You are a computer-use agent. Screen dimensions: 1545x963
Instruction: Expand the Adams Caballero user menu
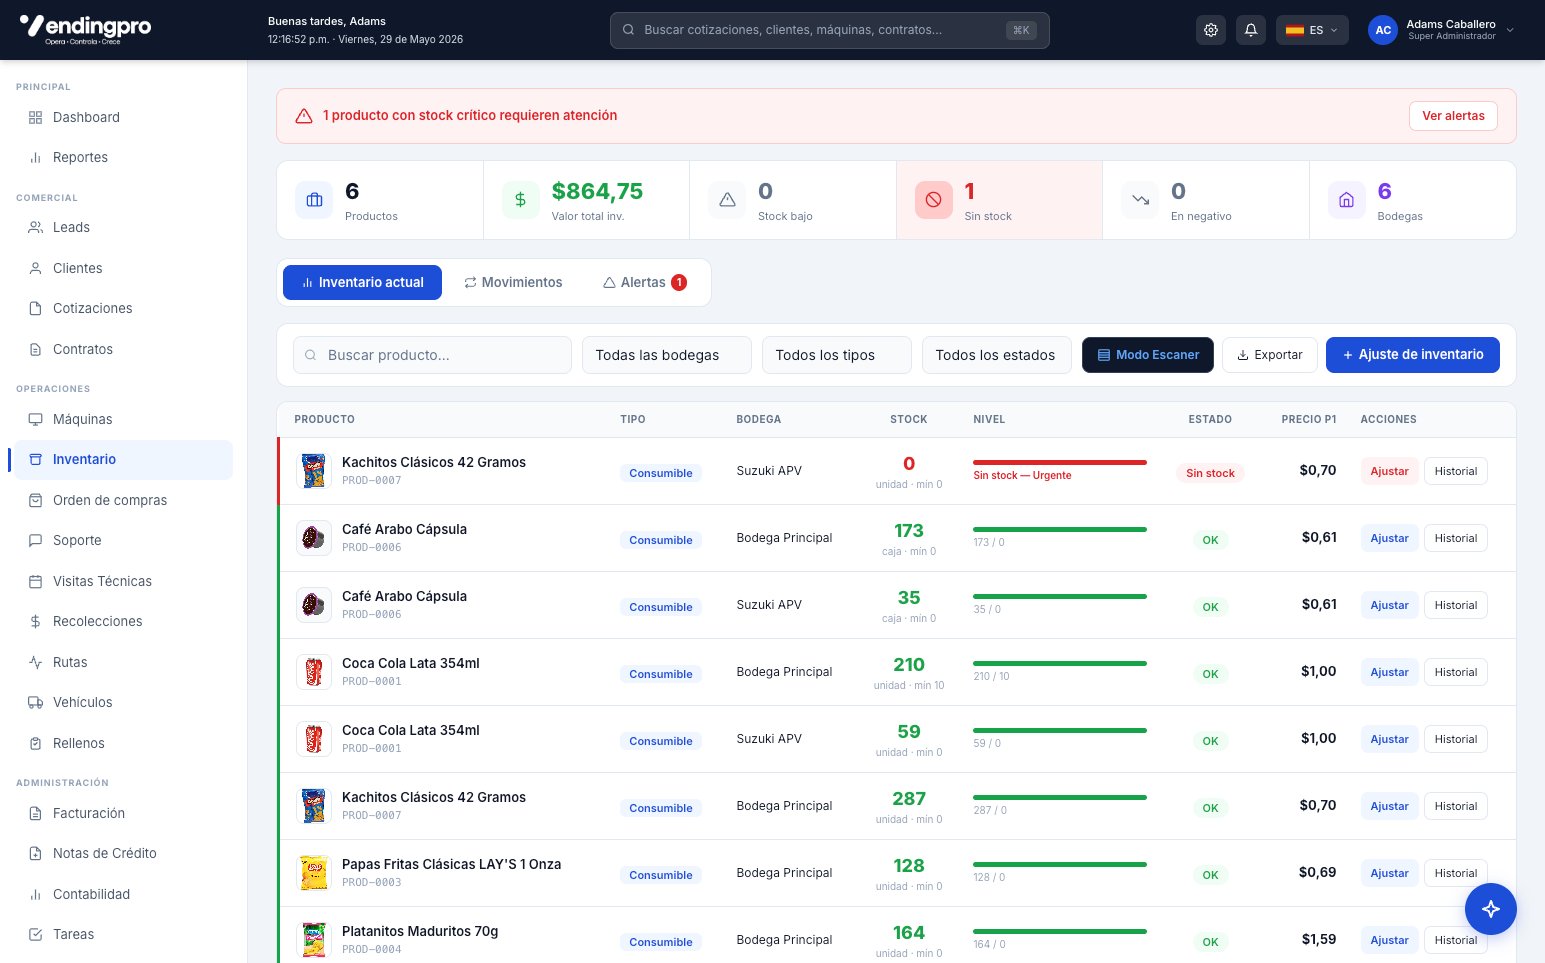[1441, 30]
